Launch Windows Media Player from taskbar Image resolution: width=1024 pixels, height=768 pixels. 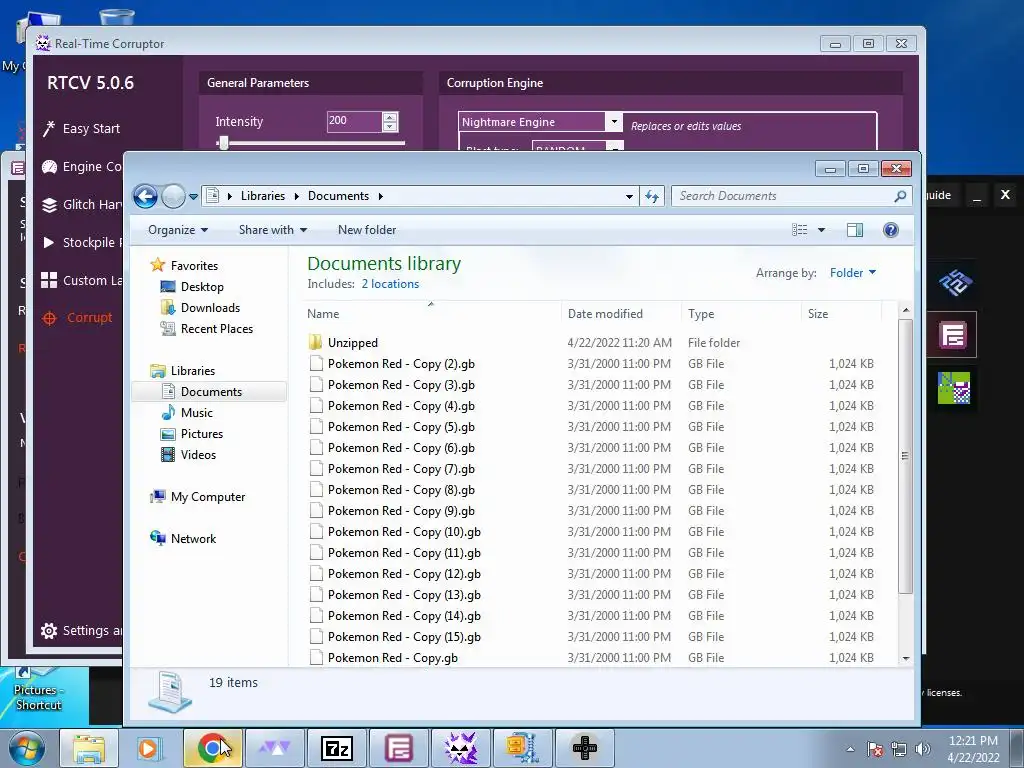[x=150, y=748]
